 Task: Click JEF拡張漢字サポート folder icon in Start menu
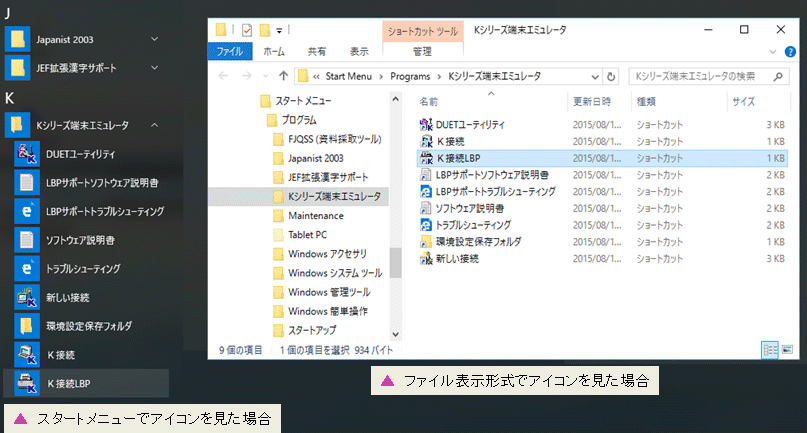click(x=17, y=67)
